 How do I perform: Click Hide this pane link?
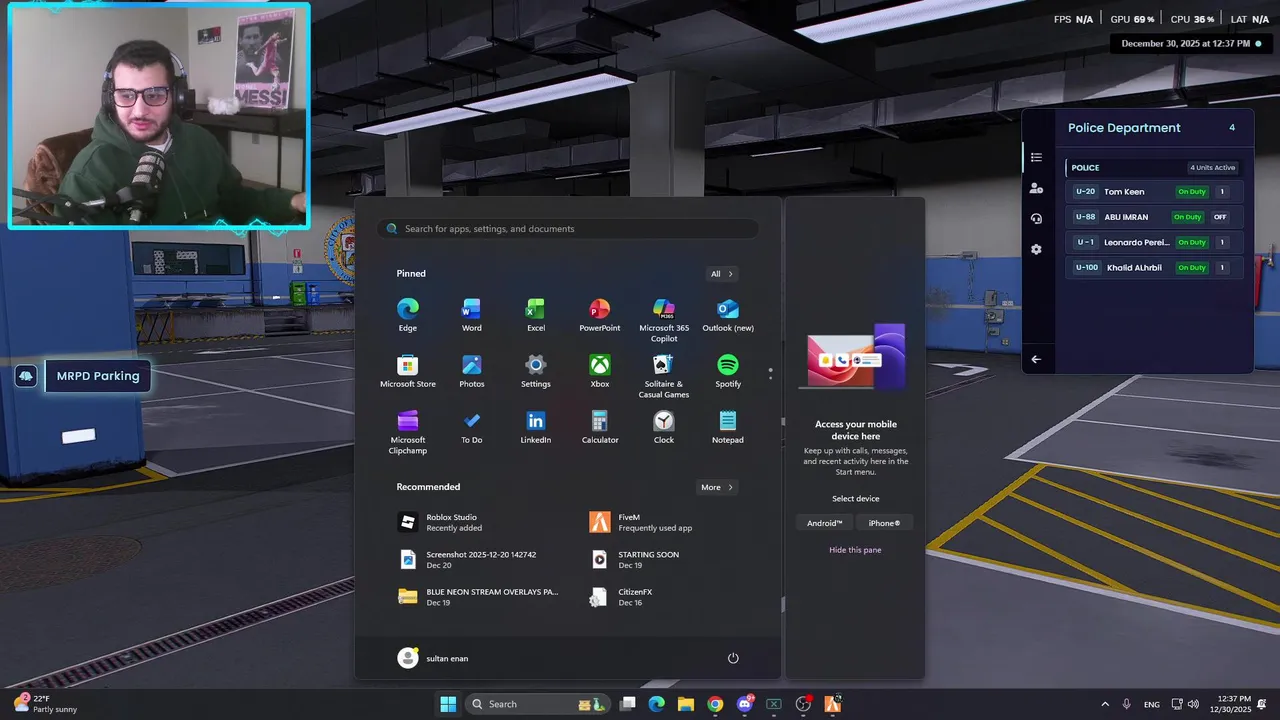coord(855,550)
